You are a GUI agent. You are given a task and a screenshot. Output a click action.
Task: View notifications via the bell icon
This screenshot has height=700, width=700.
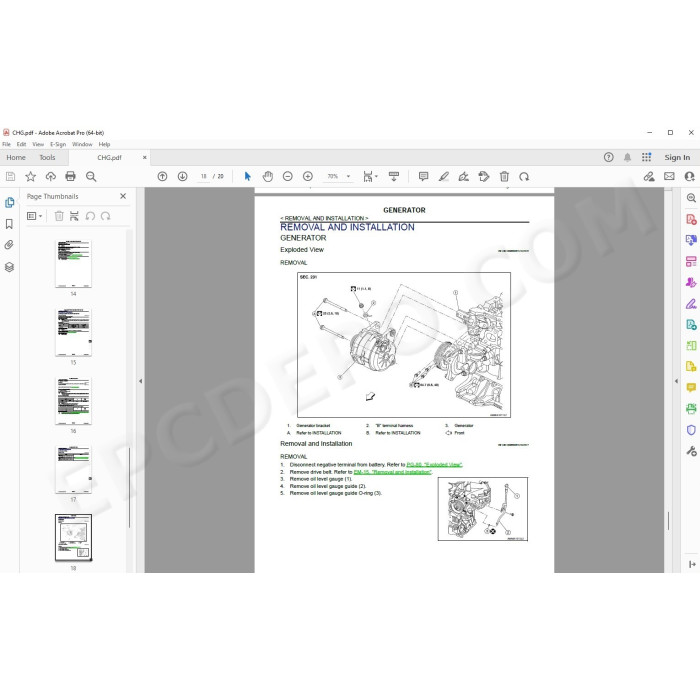[627, 157]
